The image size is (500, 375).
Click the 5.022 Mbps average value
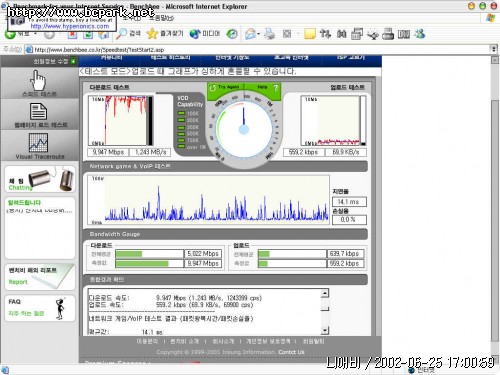coord(203,254)
